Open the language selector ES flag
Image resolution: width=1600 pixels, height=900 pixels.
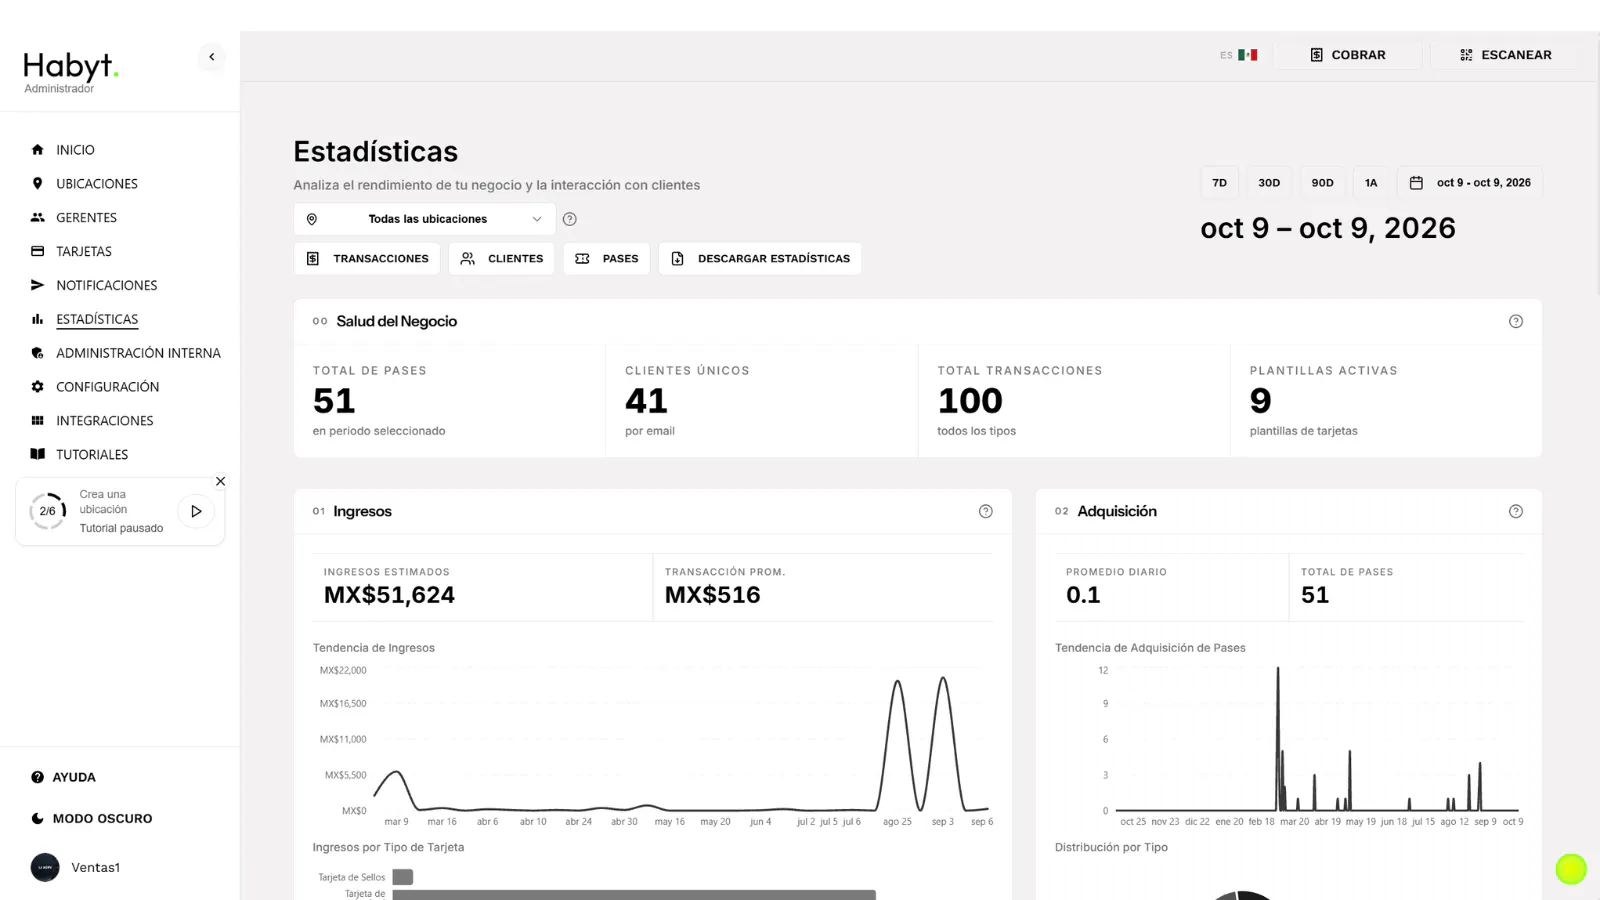[1238, 55]
